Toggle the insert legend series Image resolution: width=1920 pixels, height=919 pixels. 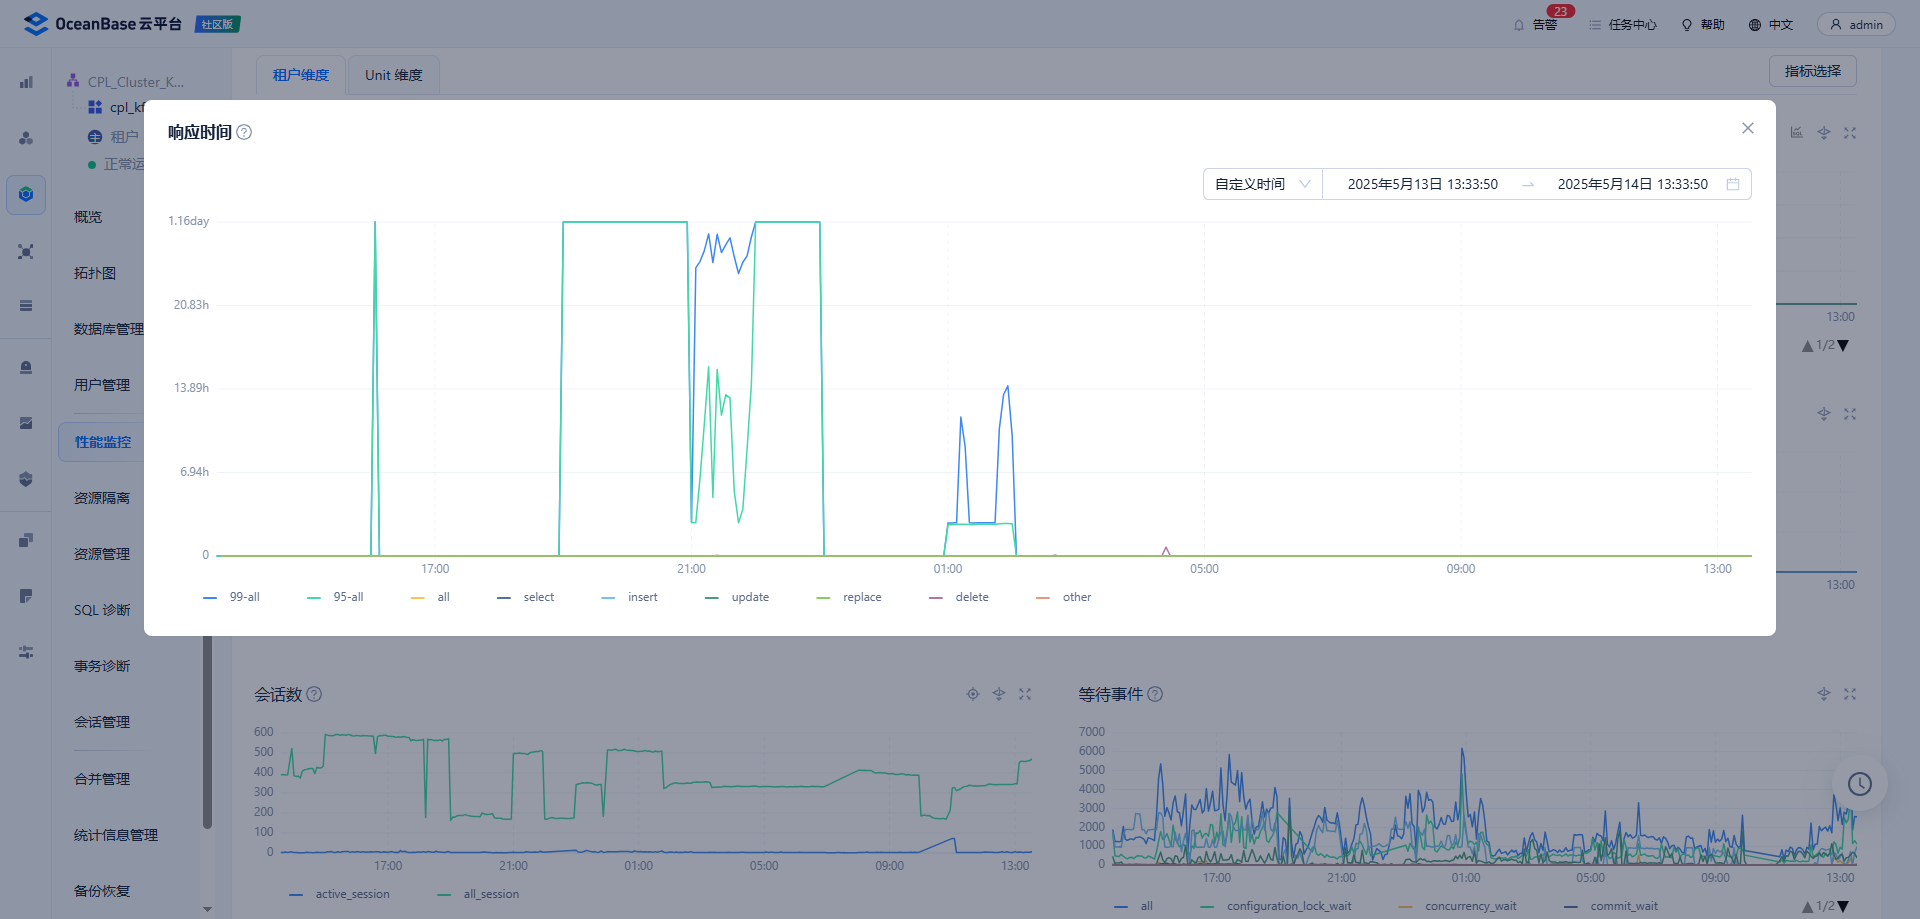pos(629,597)
